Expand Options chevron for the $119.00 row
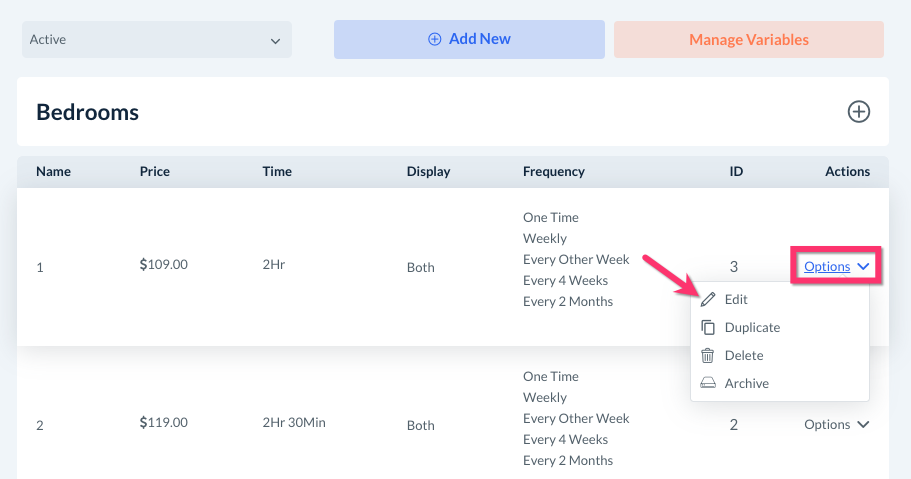 pyautogui.click(x=863, y=425)
